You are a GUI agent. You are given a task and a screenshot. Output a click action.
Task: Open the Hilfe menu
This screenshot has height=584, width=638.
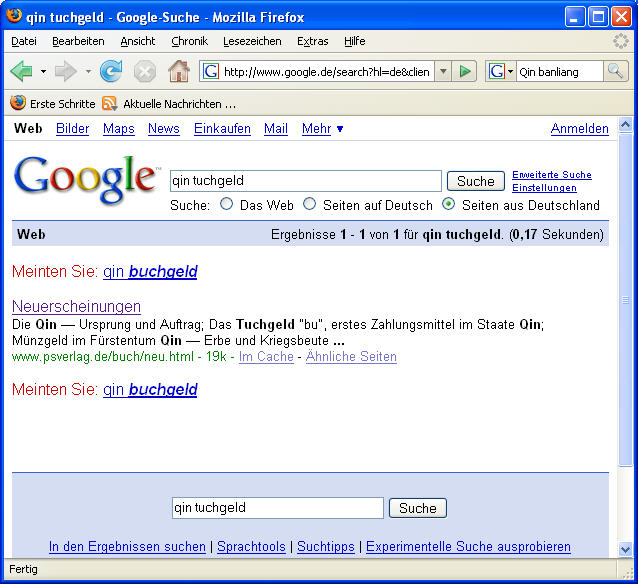[354, 41]
